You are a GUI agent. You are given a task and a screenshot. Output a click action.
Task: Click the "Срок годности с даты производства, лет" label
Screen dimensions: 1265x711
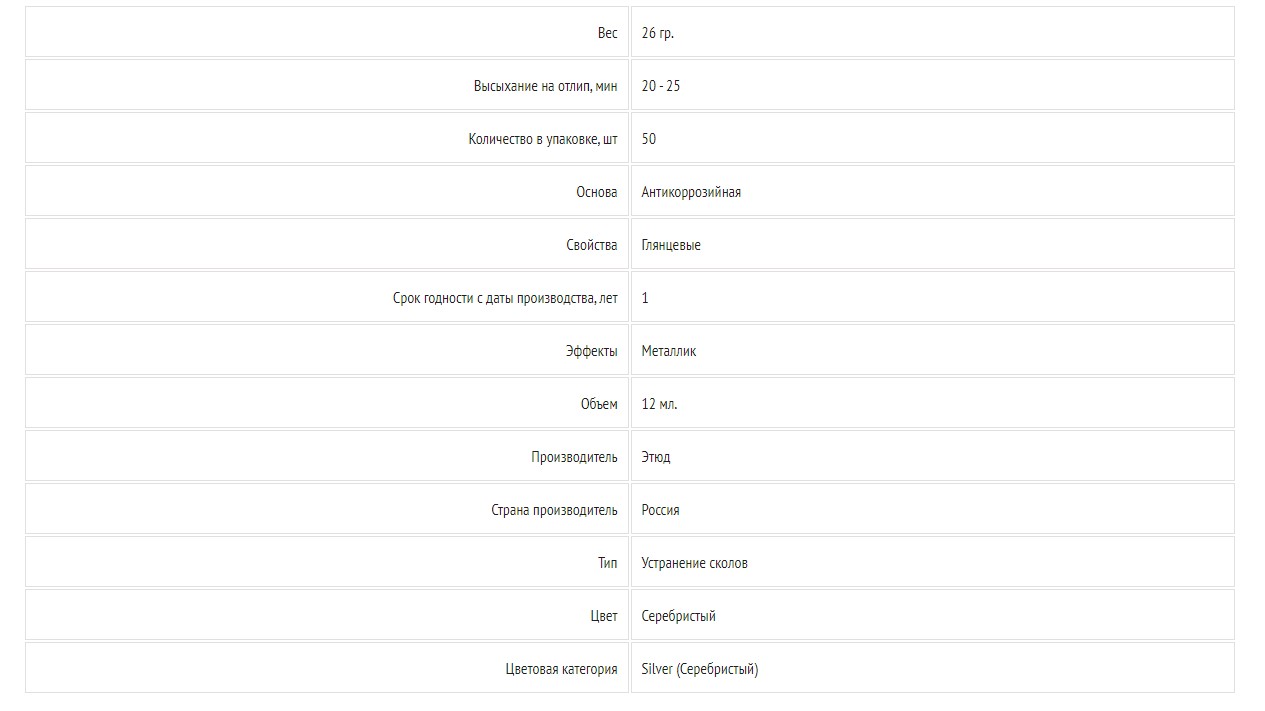point(505,298)
